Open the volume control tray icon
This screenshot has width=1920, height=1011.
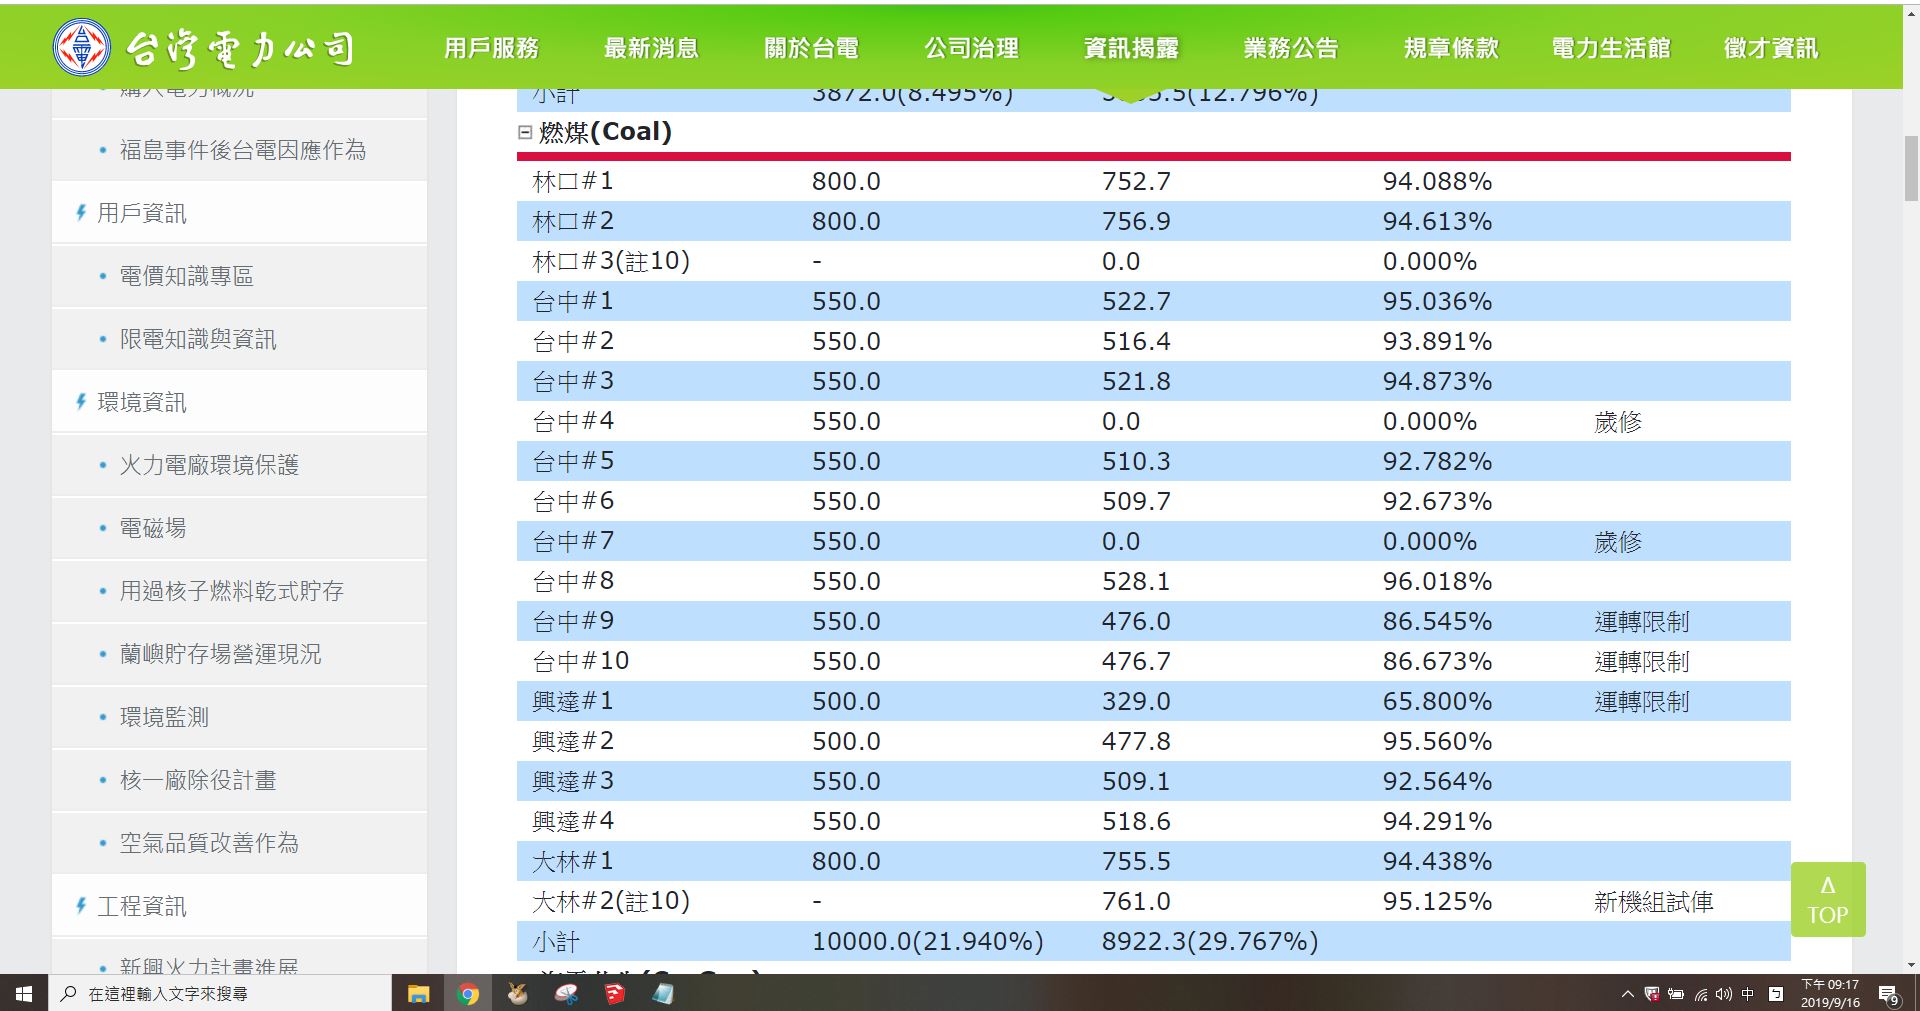pyautogui.click(x=1724, y=994)
